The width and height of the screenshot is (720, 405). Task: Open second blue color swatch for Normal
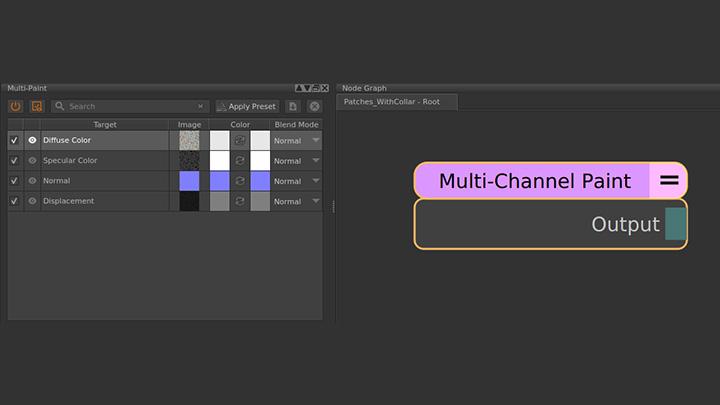260,181
